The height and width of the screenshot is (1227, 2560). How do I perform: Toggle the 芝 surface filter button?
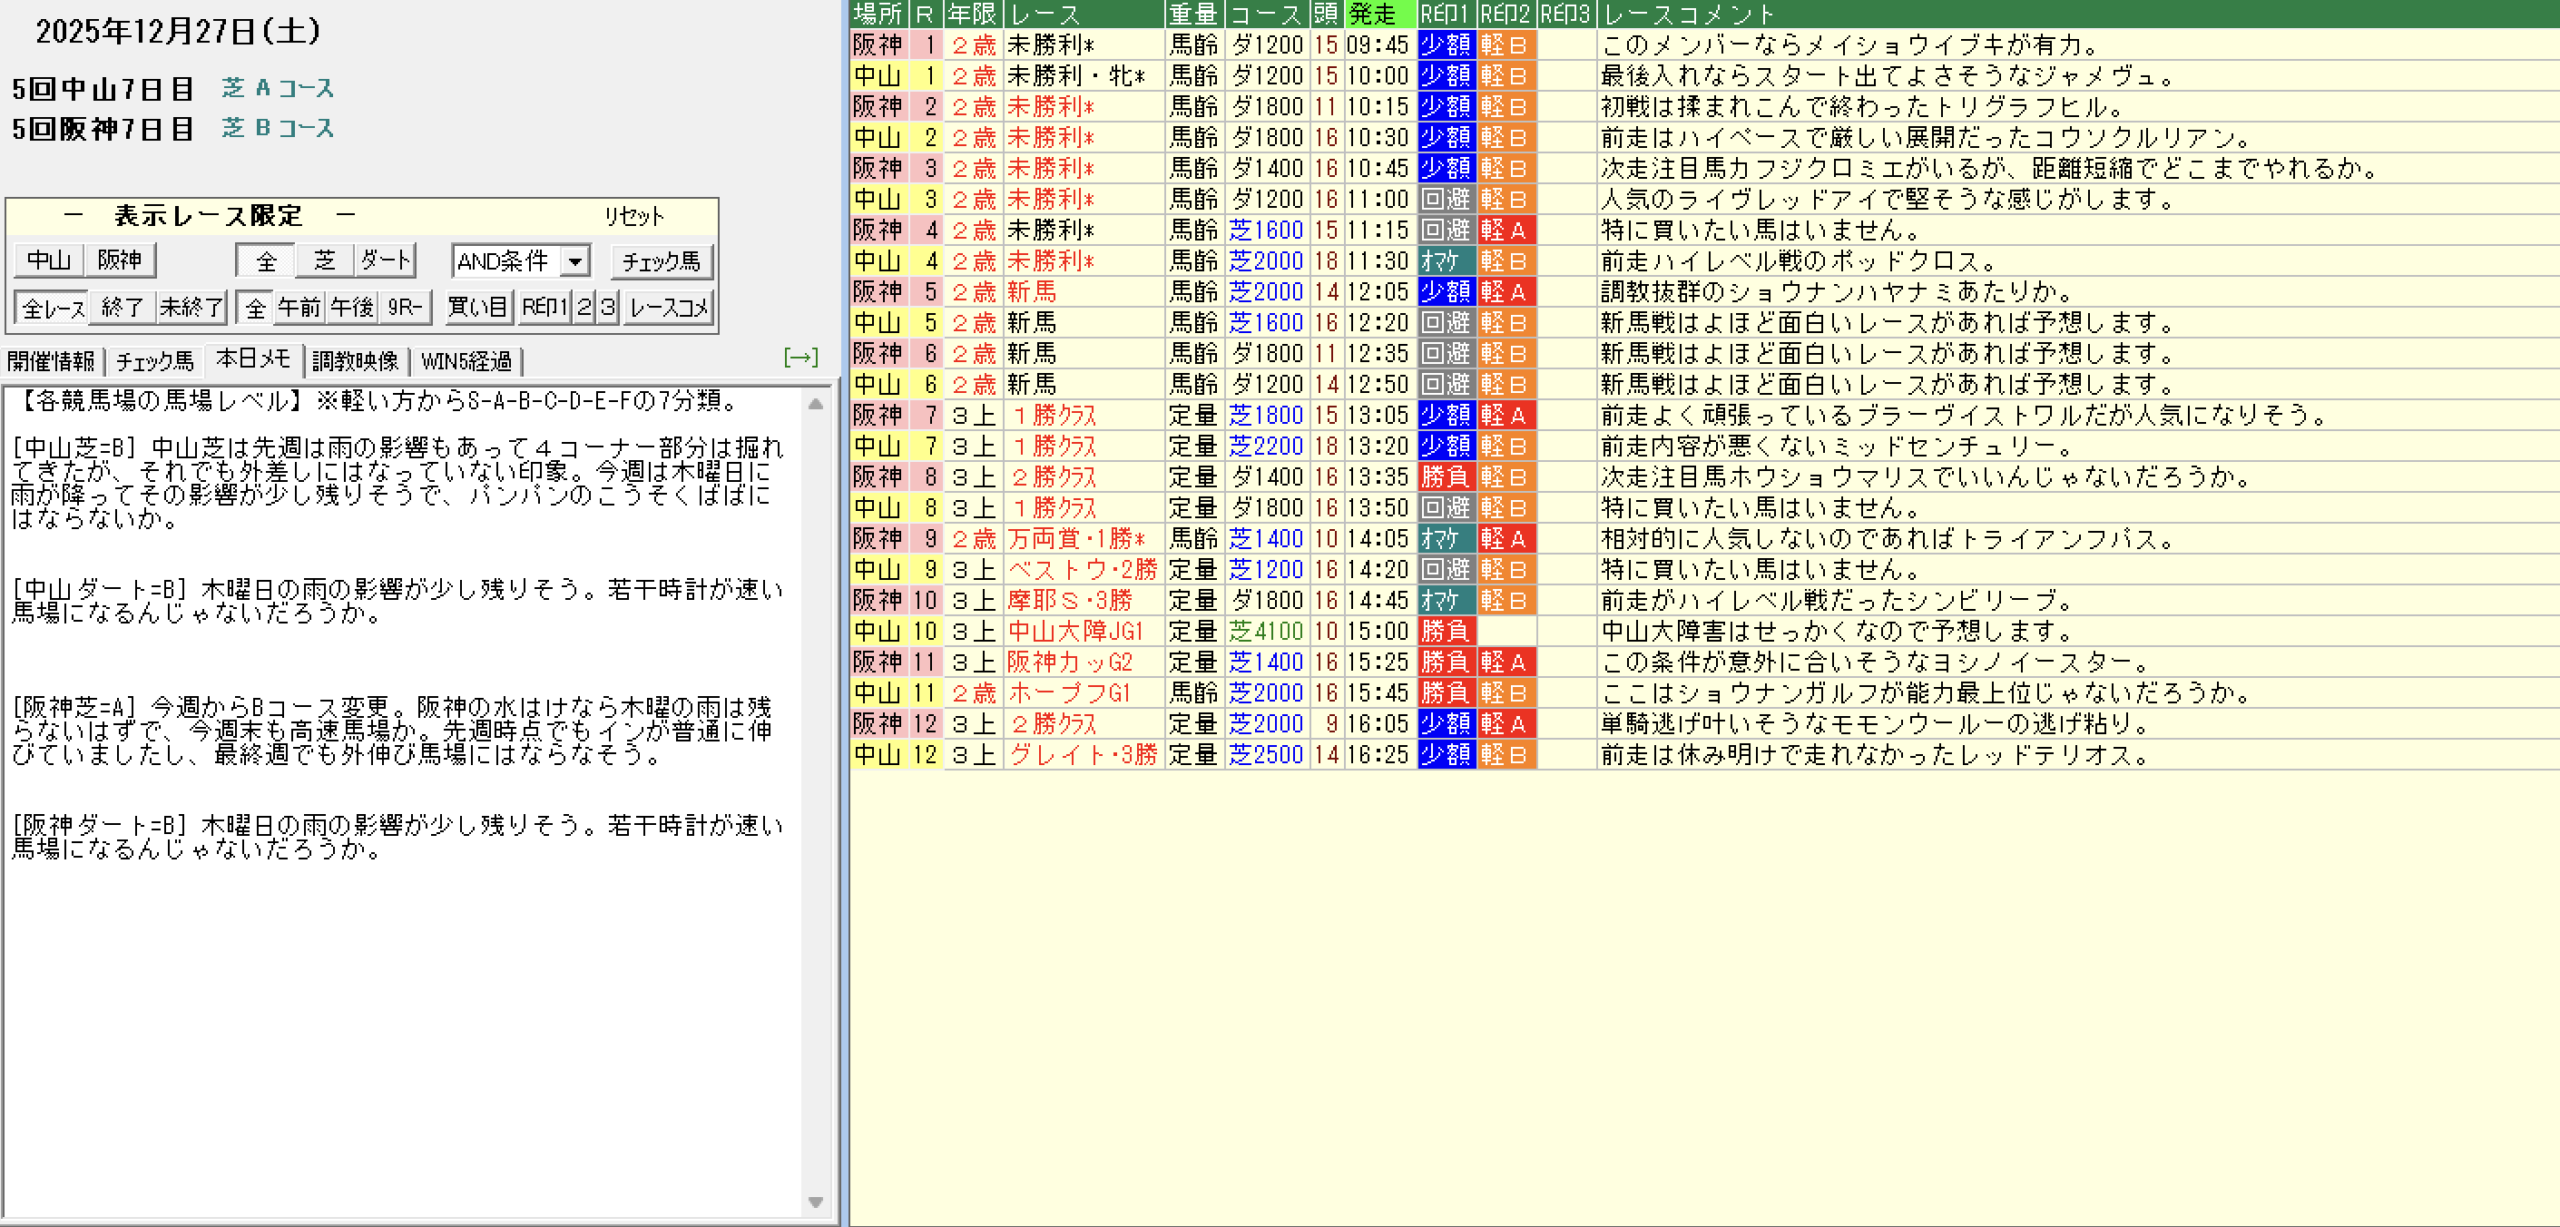(324, 261)
